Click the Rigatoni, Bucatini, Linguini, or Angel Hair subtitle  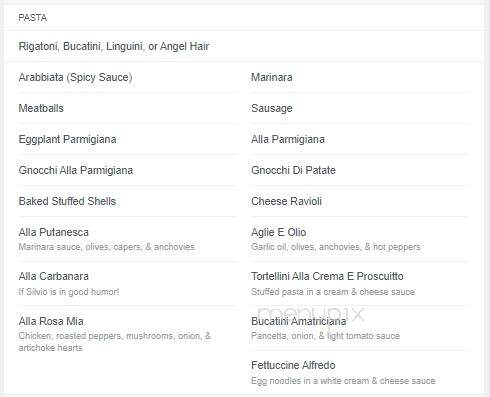click(114, 46)
